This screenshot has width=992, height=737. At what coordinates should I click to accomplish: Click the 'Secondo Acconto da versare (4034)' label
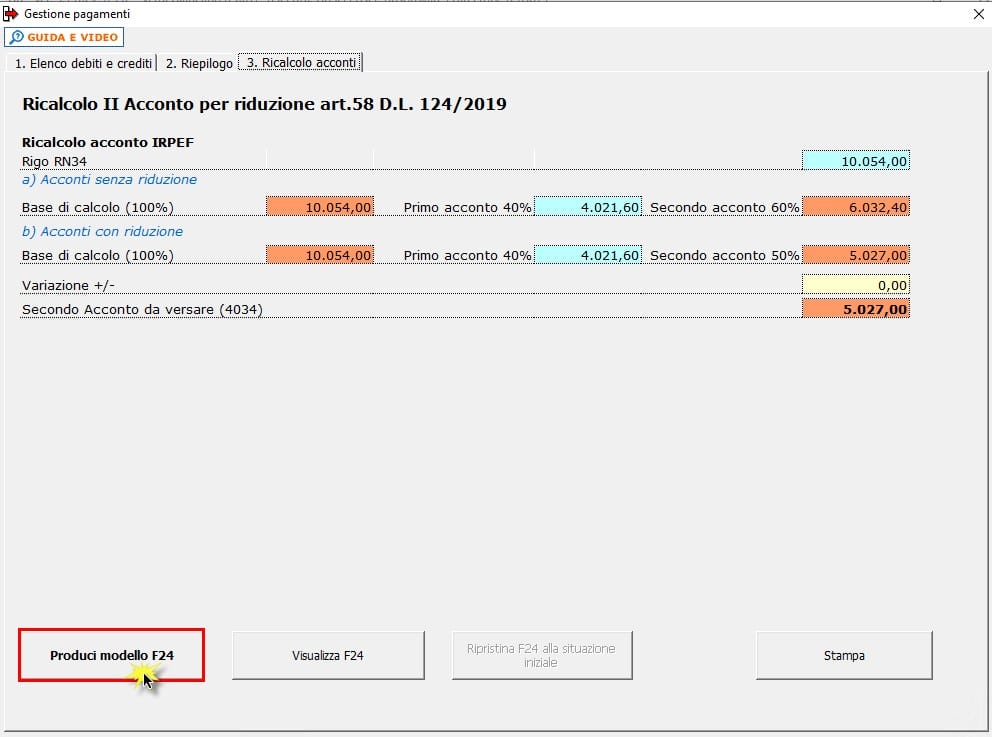click(x=142, y=309)
